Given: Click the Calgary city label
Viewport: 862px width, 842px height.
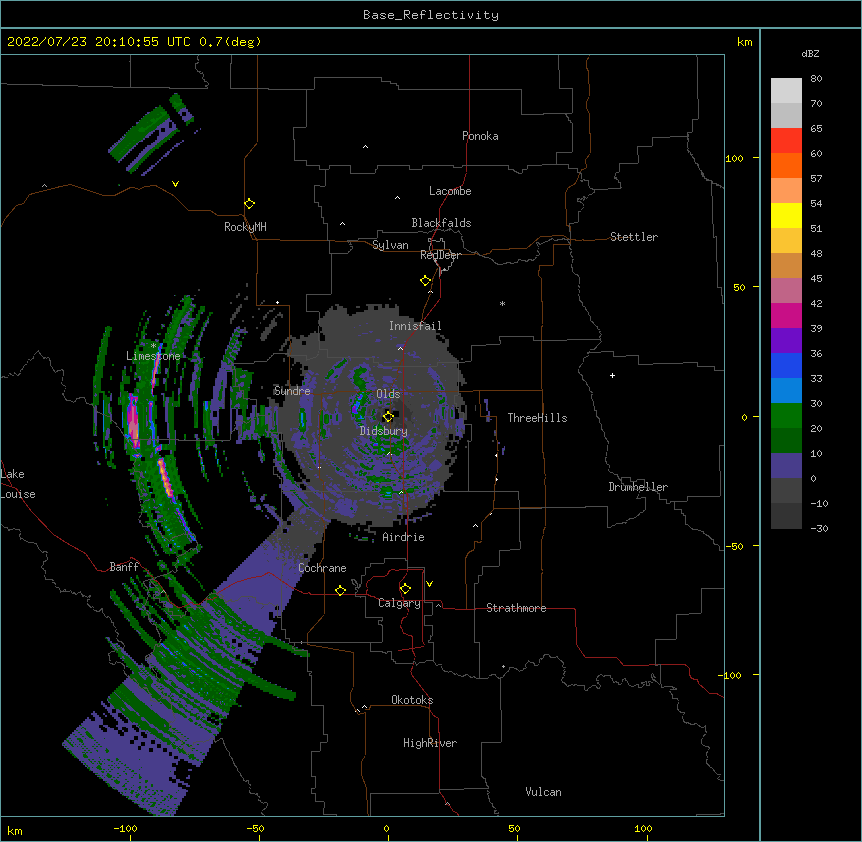Looking at the screenshot, I should point(400,603).
